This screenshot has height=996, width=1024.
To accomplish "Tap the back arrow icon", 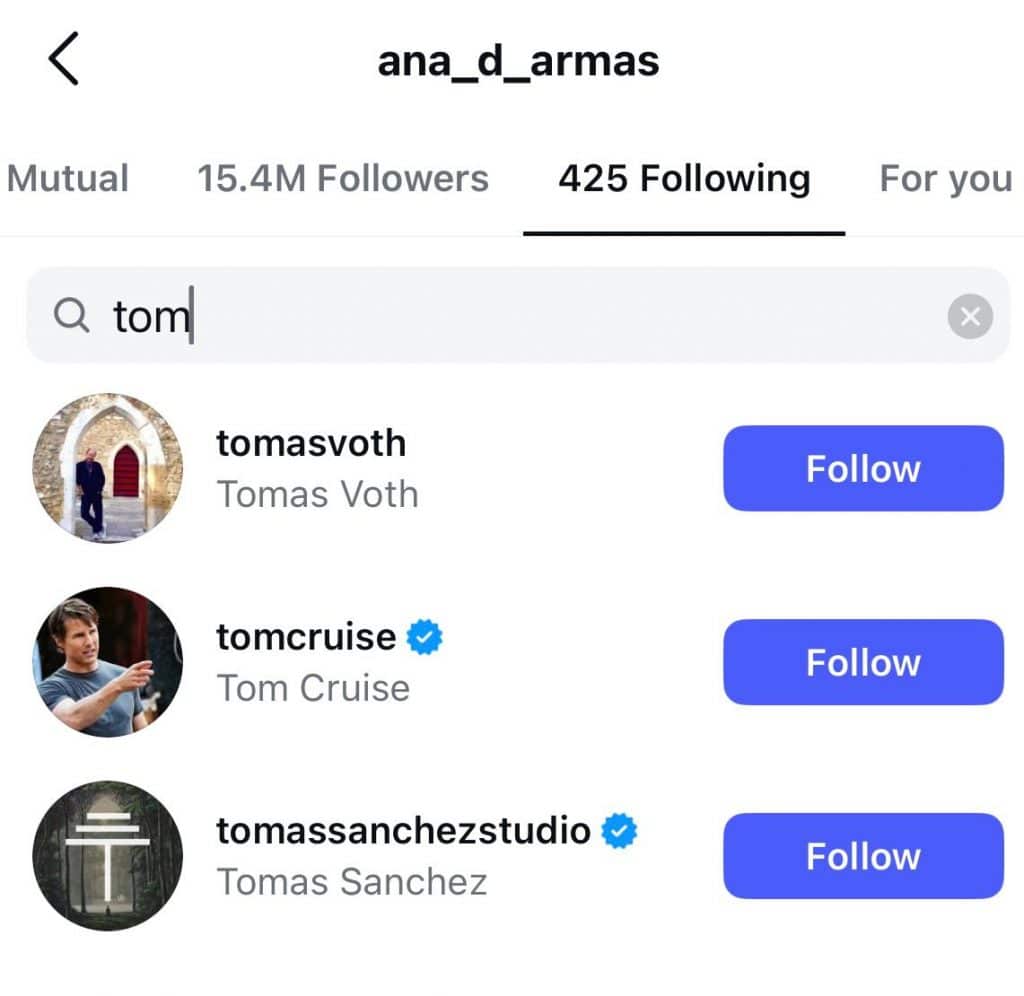I will pyautogui.click(x=63, y=61).
